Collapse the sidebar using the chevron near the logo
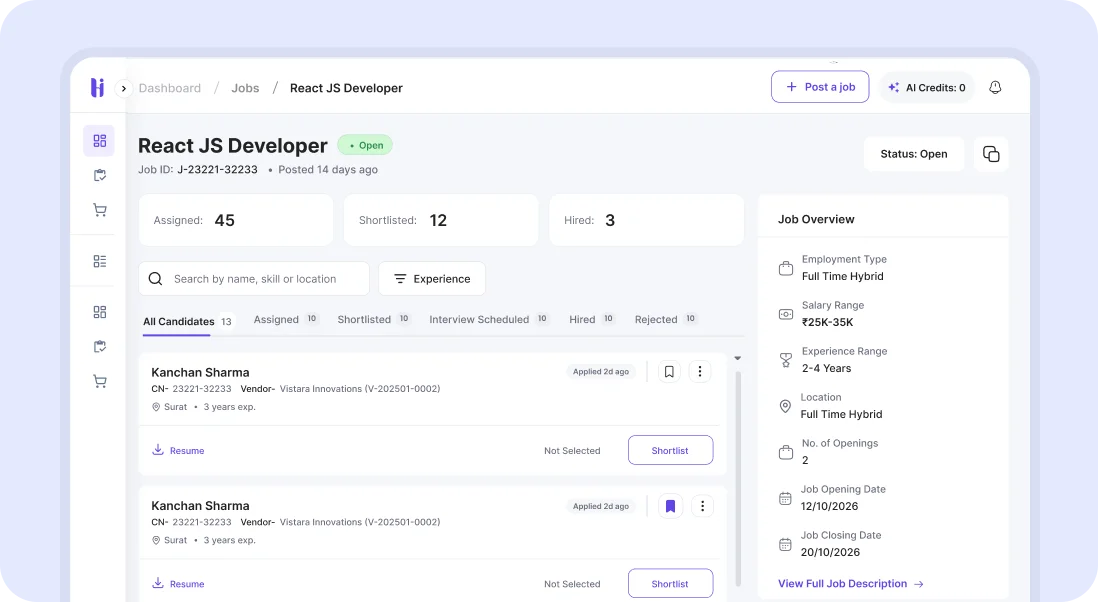This screenshot has width=1098, height=602. point(123,88)
